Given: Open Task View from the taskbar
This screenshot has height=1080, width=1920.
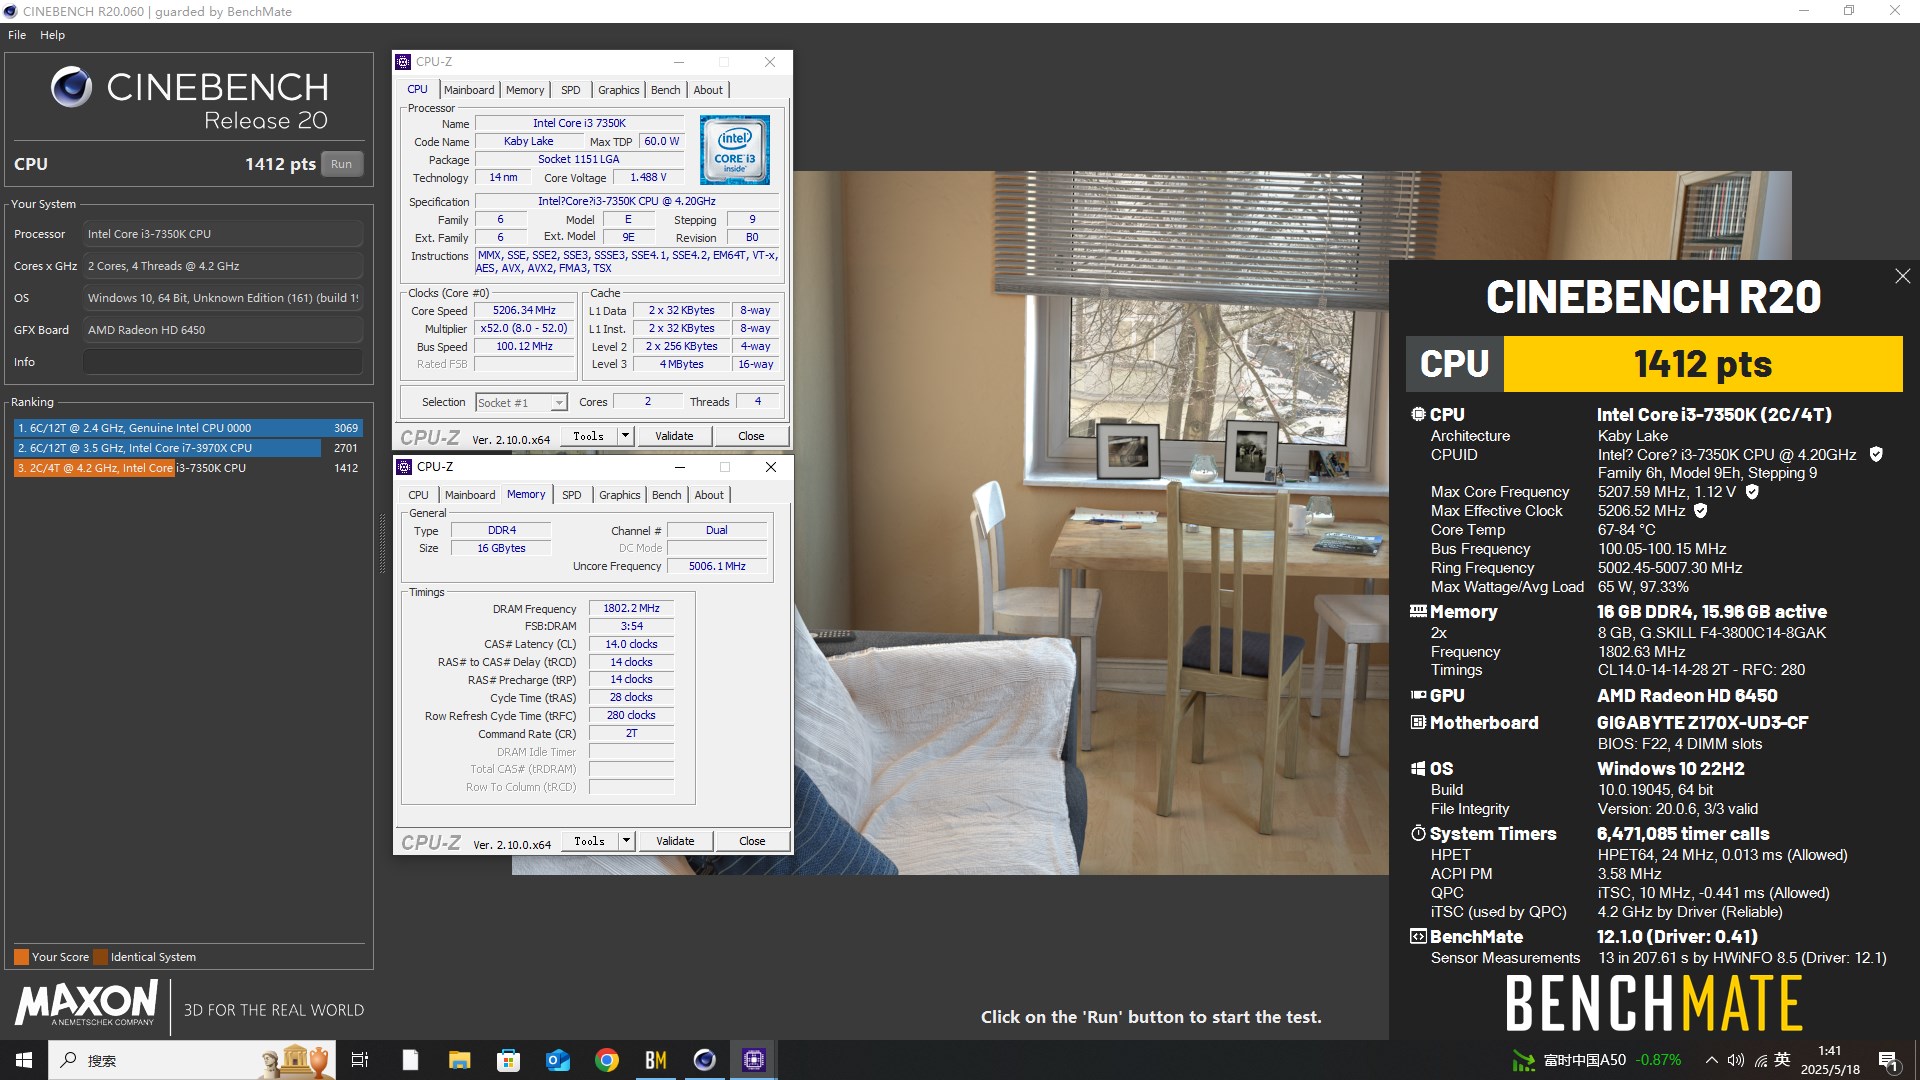Looking at the screenshot, I should point(360,1060).
